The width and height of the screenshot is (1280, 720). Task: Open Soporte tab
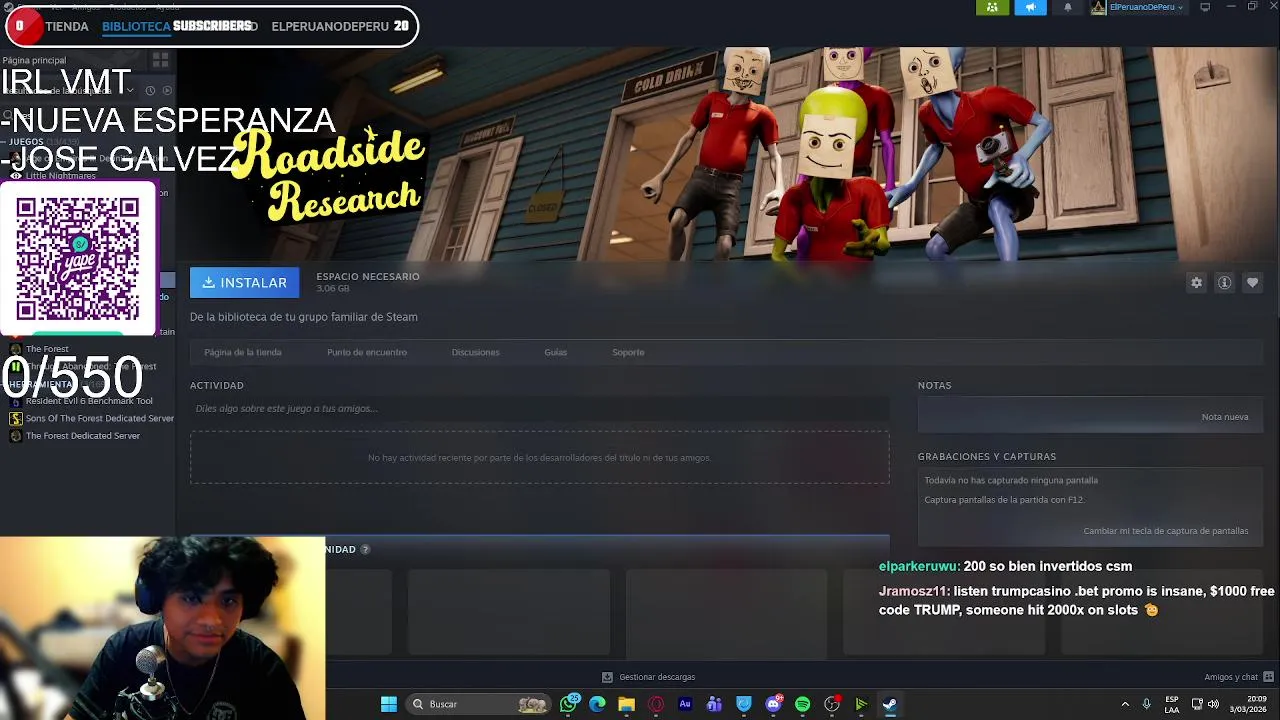tap(628, 352)
